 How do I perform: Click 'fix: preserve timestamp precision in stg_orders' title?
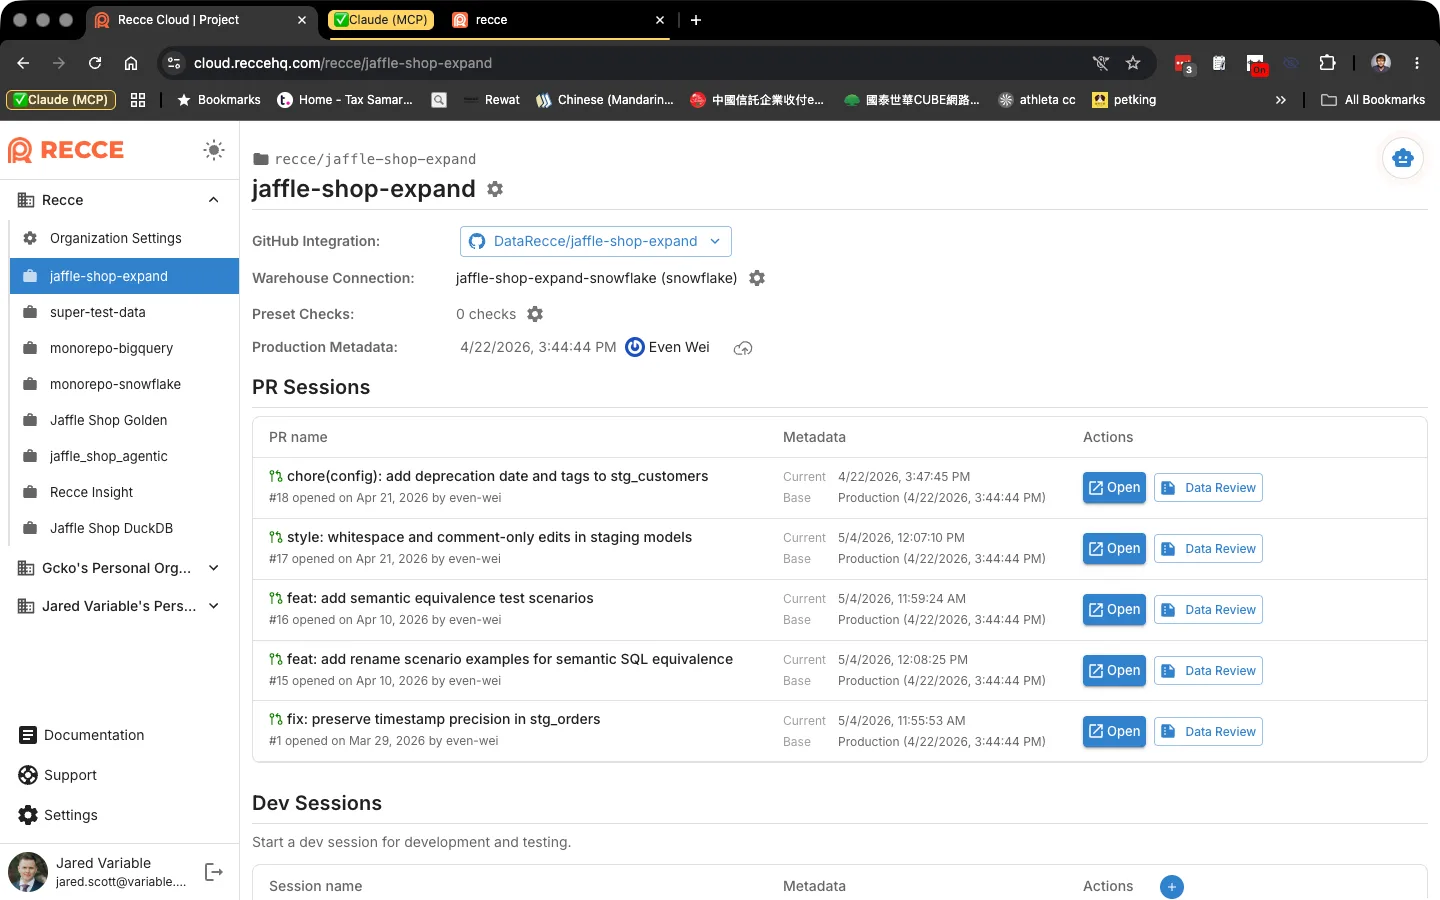pyautogui.click(x=444, y=719)
